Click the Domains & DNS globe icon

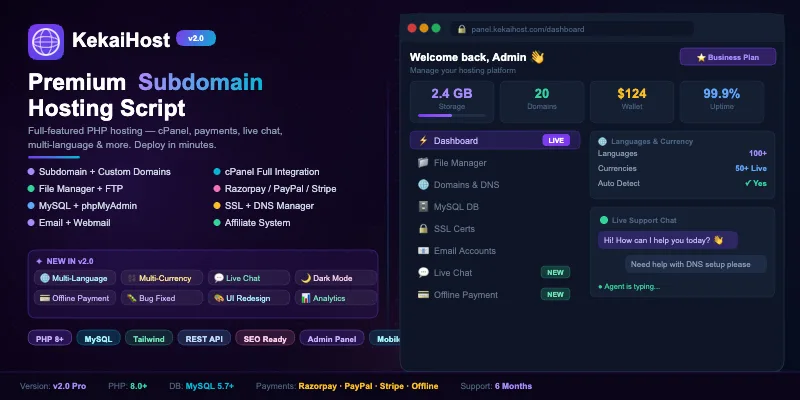click(423, 185)
